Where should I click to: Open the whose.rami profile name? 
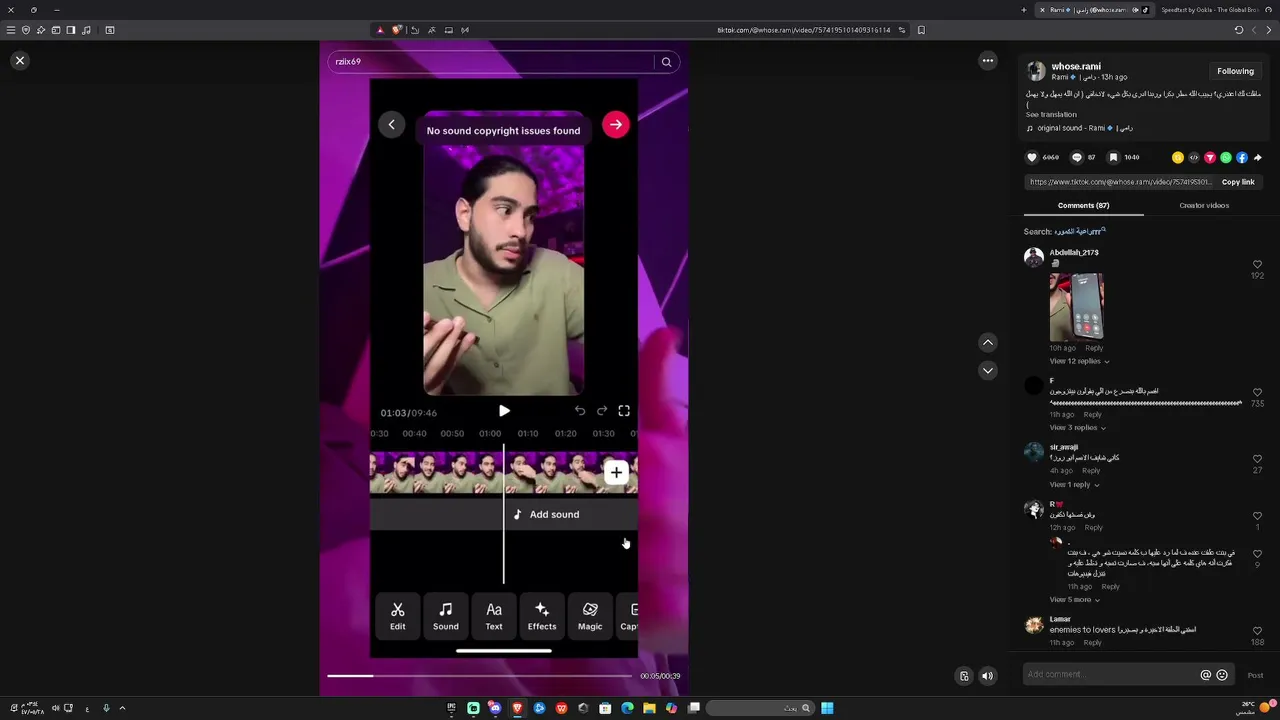(x=1076, y=66)
